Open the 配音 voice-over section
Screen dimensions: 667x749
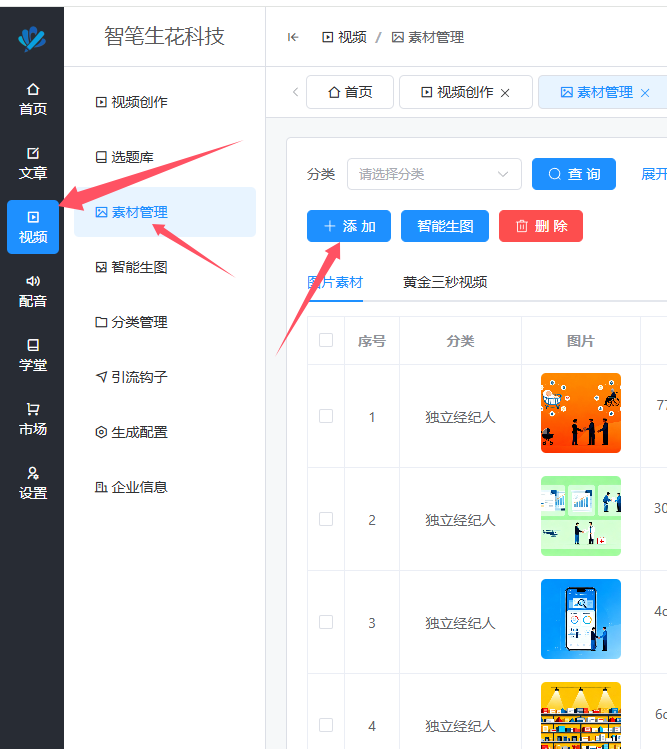[33, 291]
